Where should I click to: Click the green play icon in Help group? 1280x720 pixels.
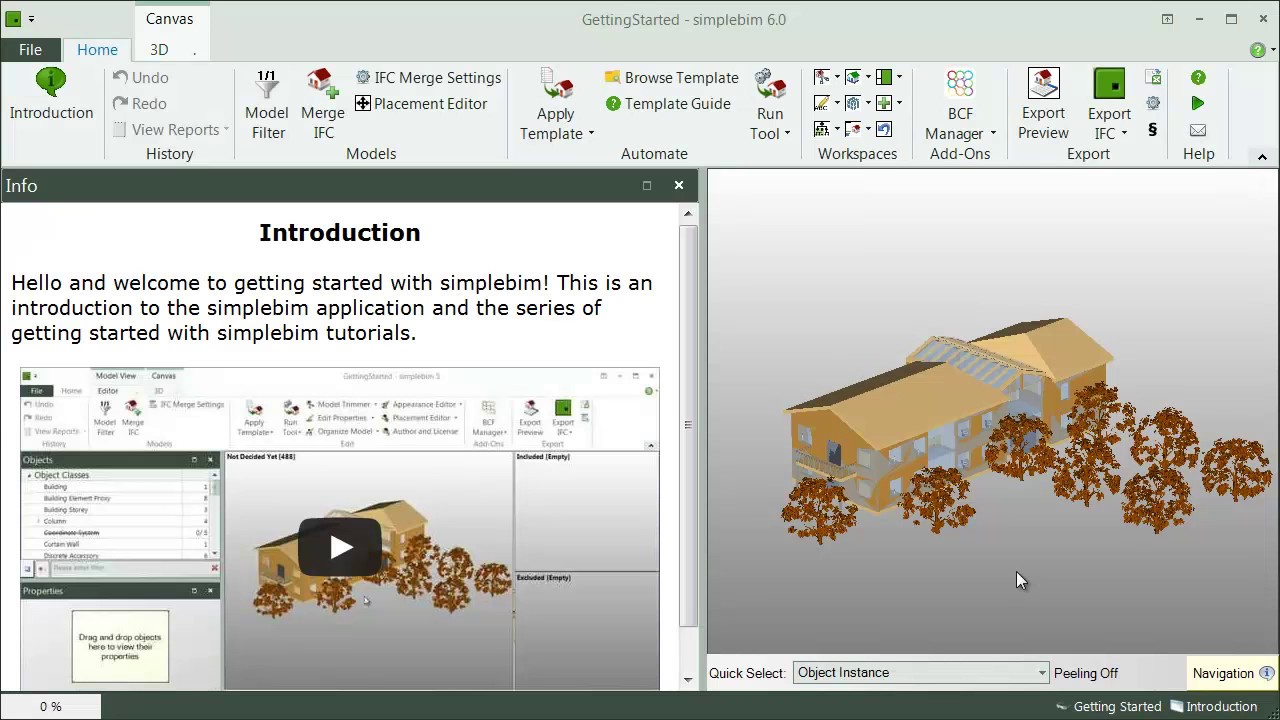[1198, 104]
